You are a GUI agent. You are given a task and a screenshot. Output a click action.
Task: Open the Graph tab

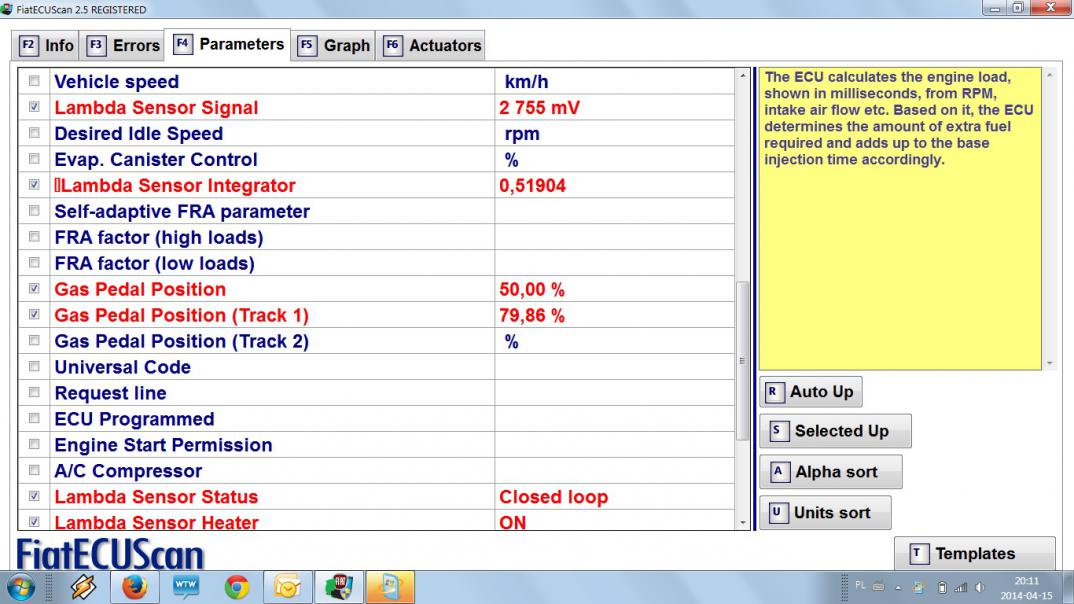(x=335, y=46)
